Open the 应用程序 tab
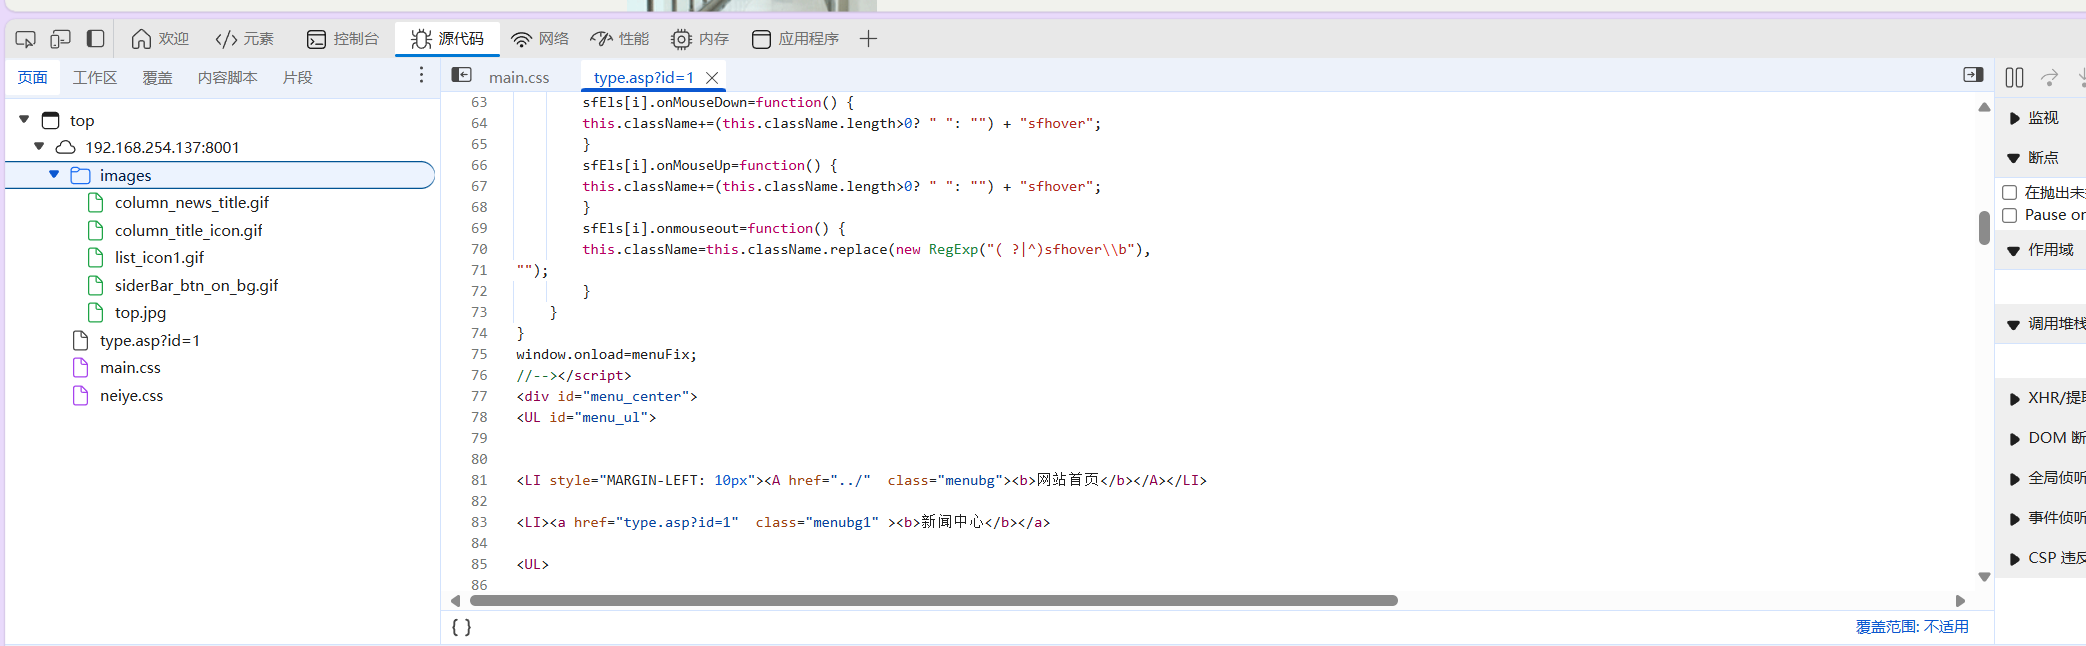Viewport: 2086px width, 646px height. pyautogui.click(x=796, y=39)
